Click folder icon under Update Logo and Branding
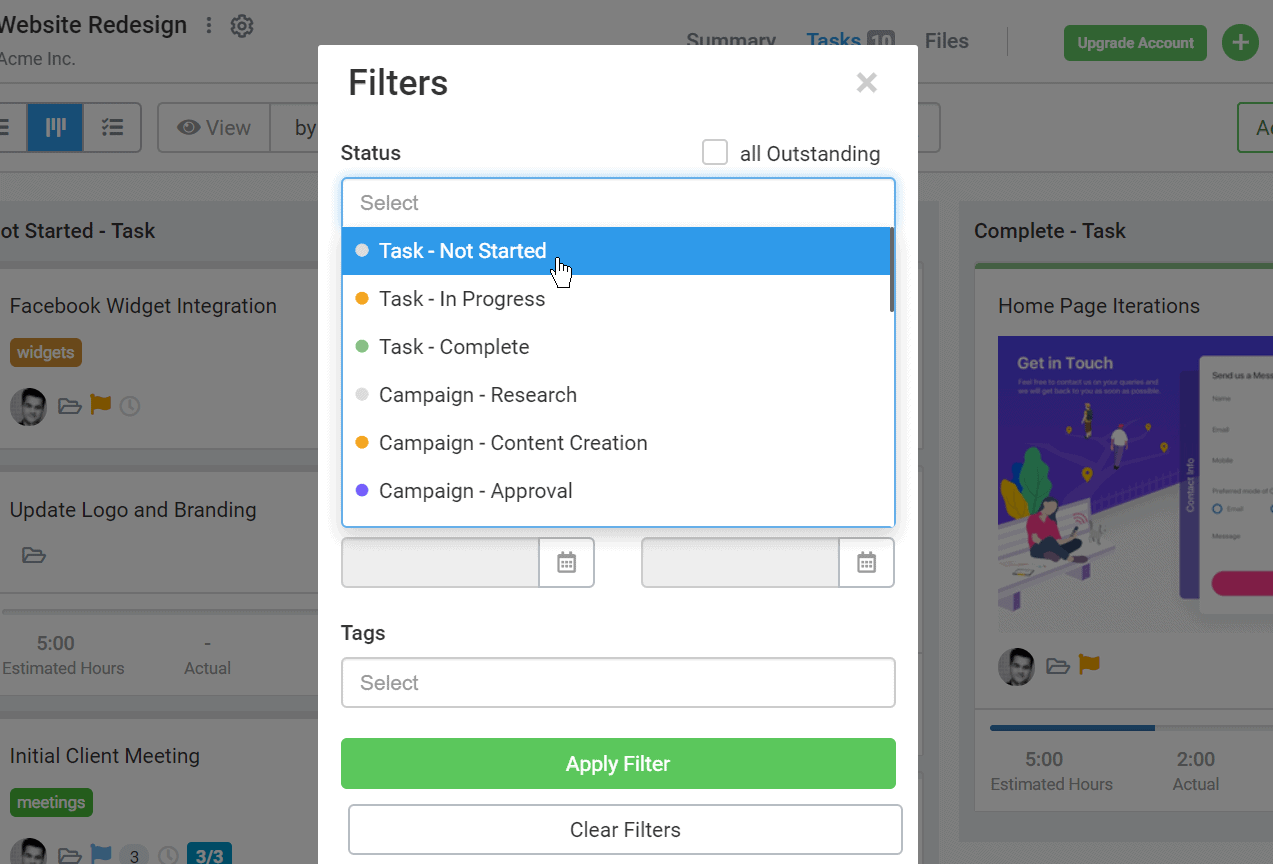 pyautogui.click(x=34, y=555)
